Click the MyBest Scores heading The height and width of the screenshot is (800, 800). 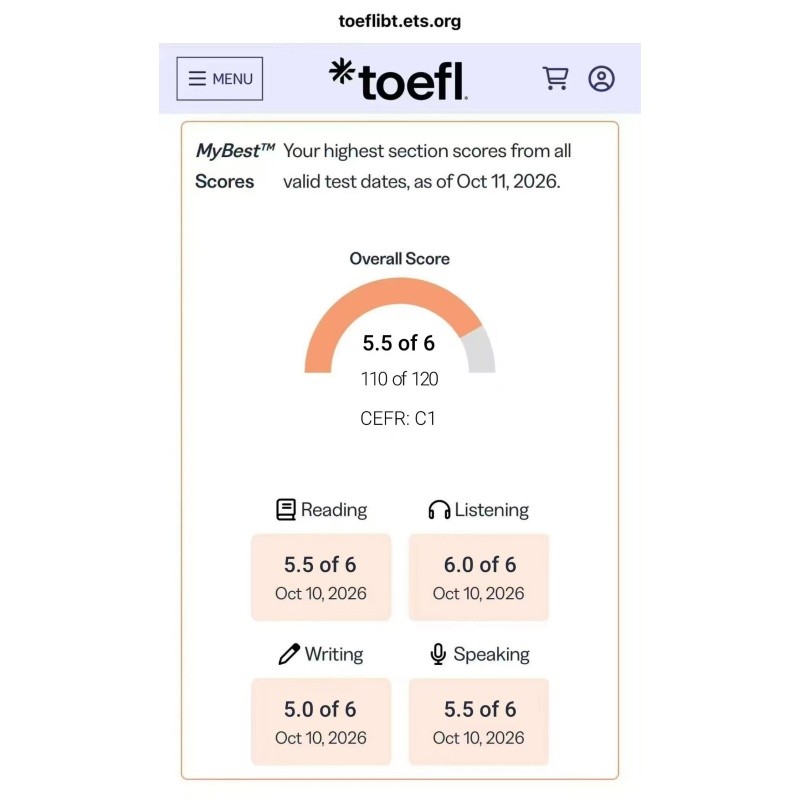[x=235, y=166]
